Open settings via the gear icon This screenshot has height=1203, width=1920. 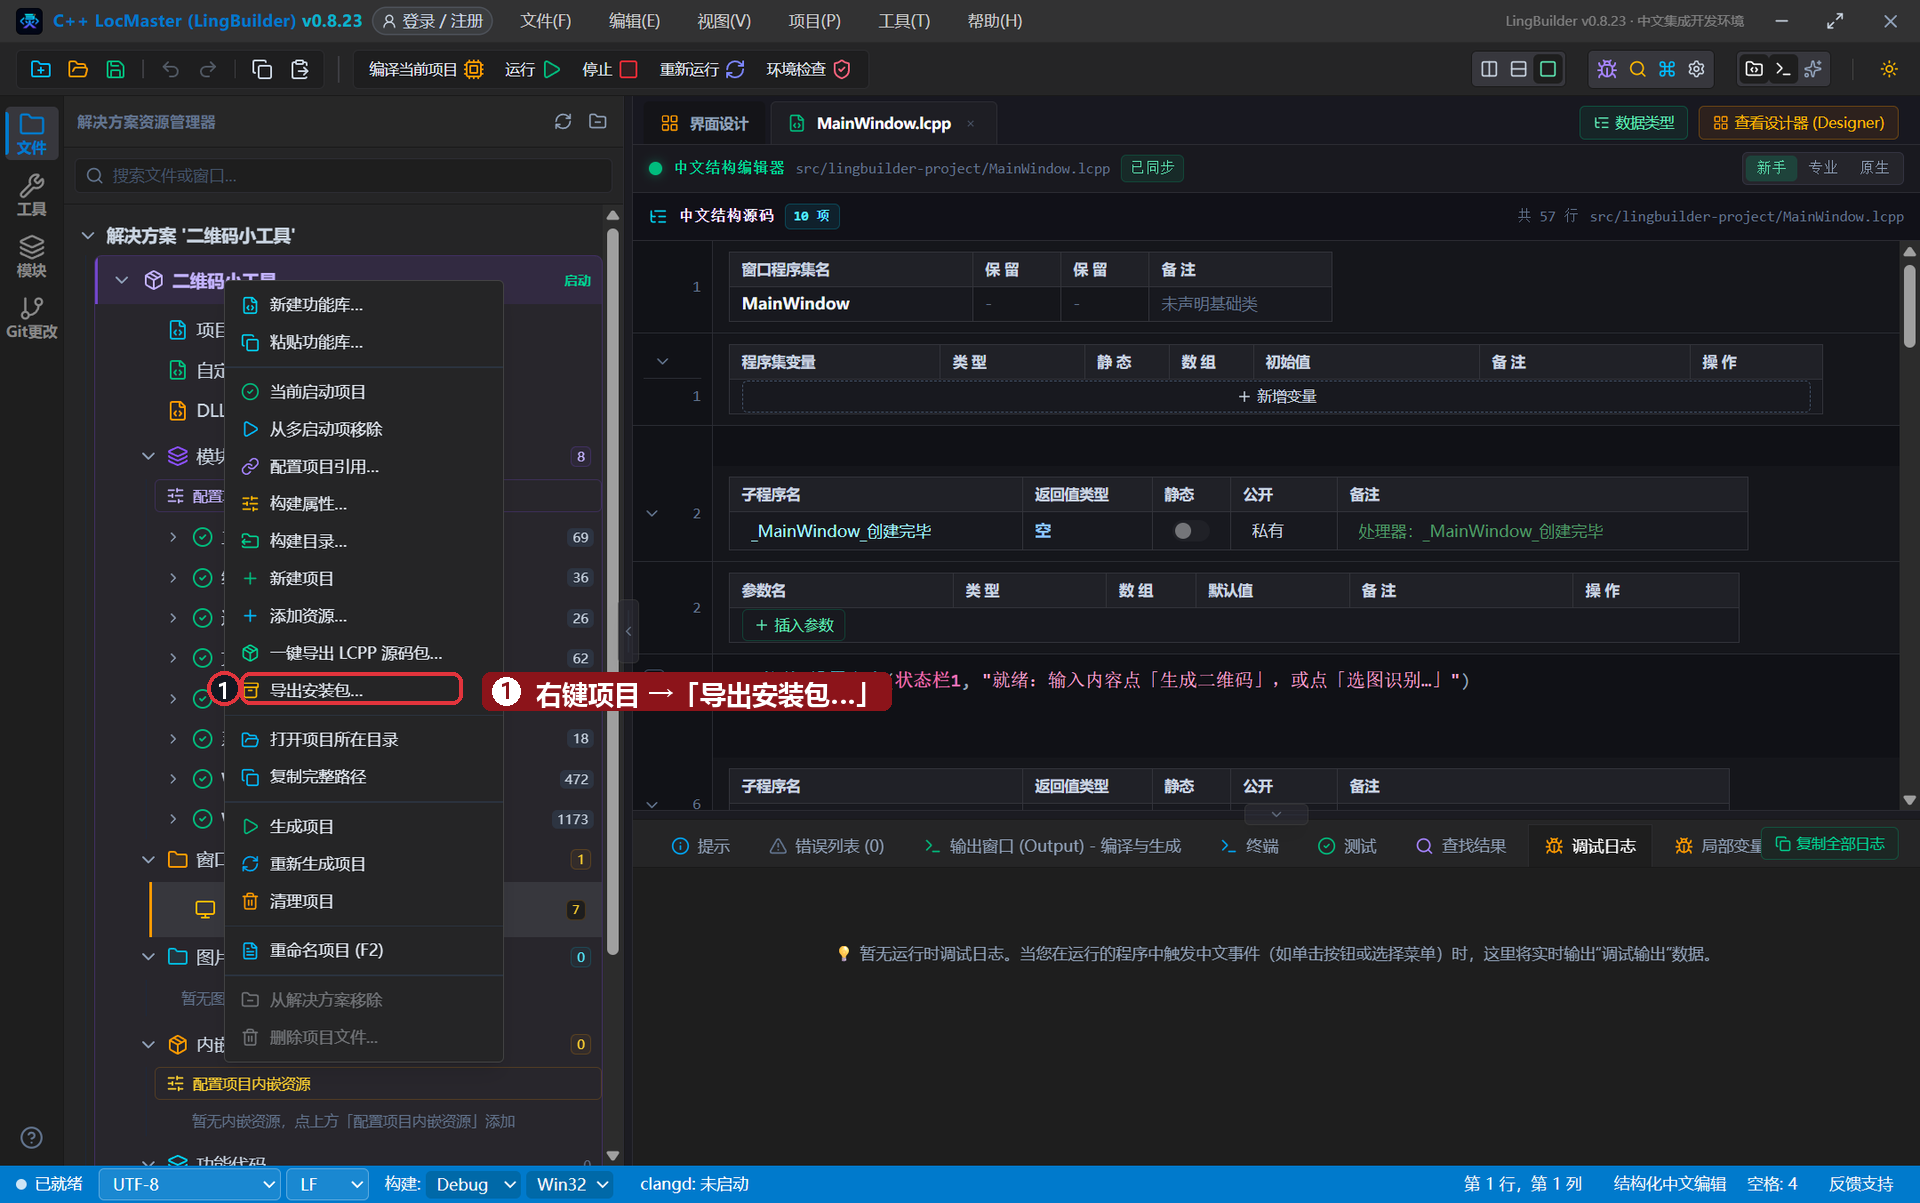tap(1697, 69)
